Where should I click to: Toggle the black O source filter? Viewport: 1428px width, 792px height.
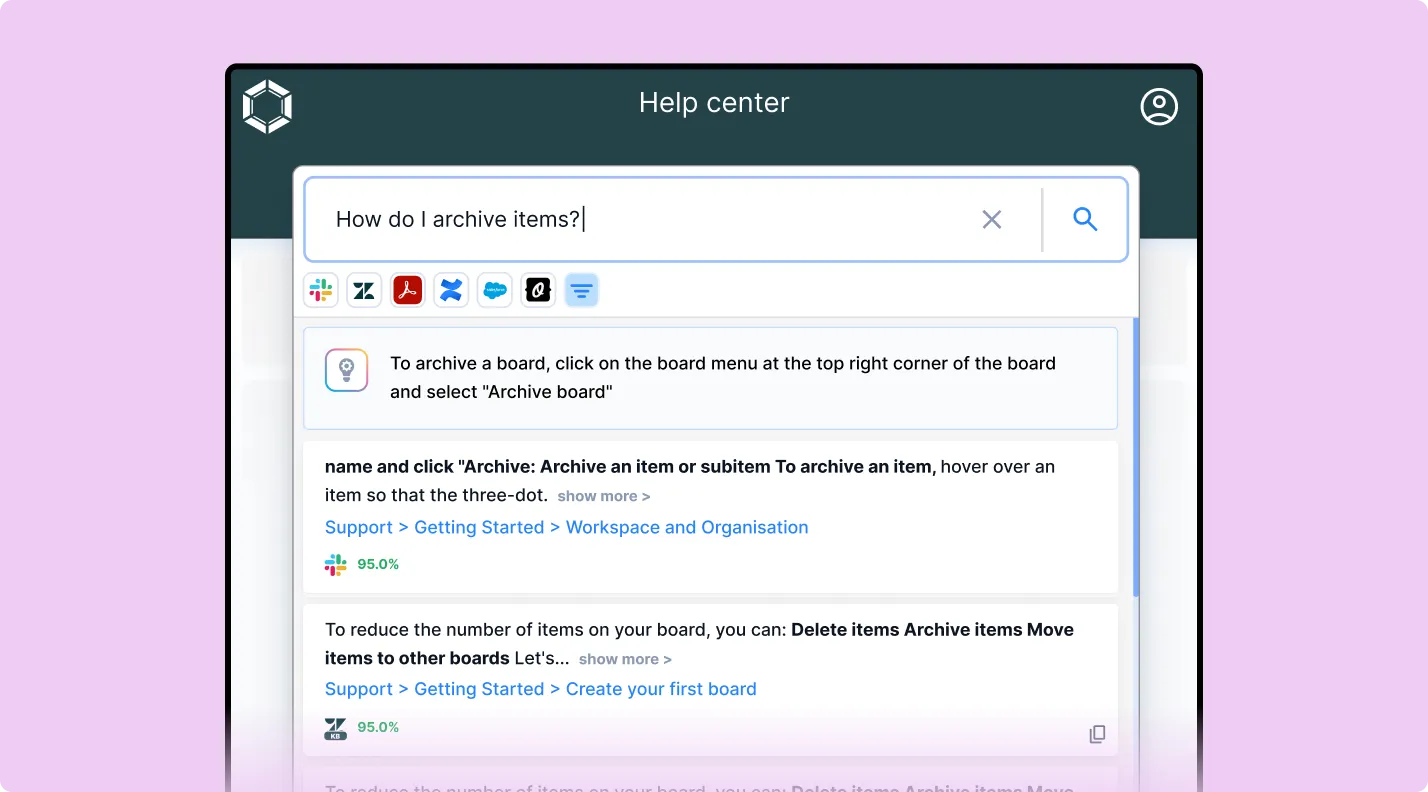538,290
